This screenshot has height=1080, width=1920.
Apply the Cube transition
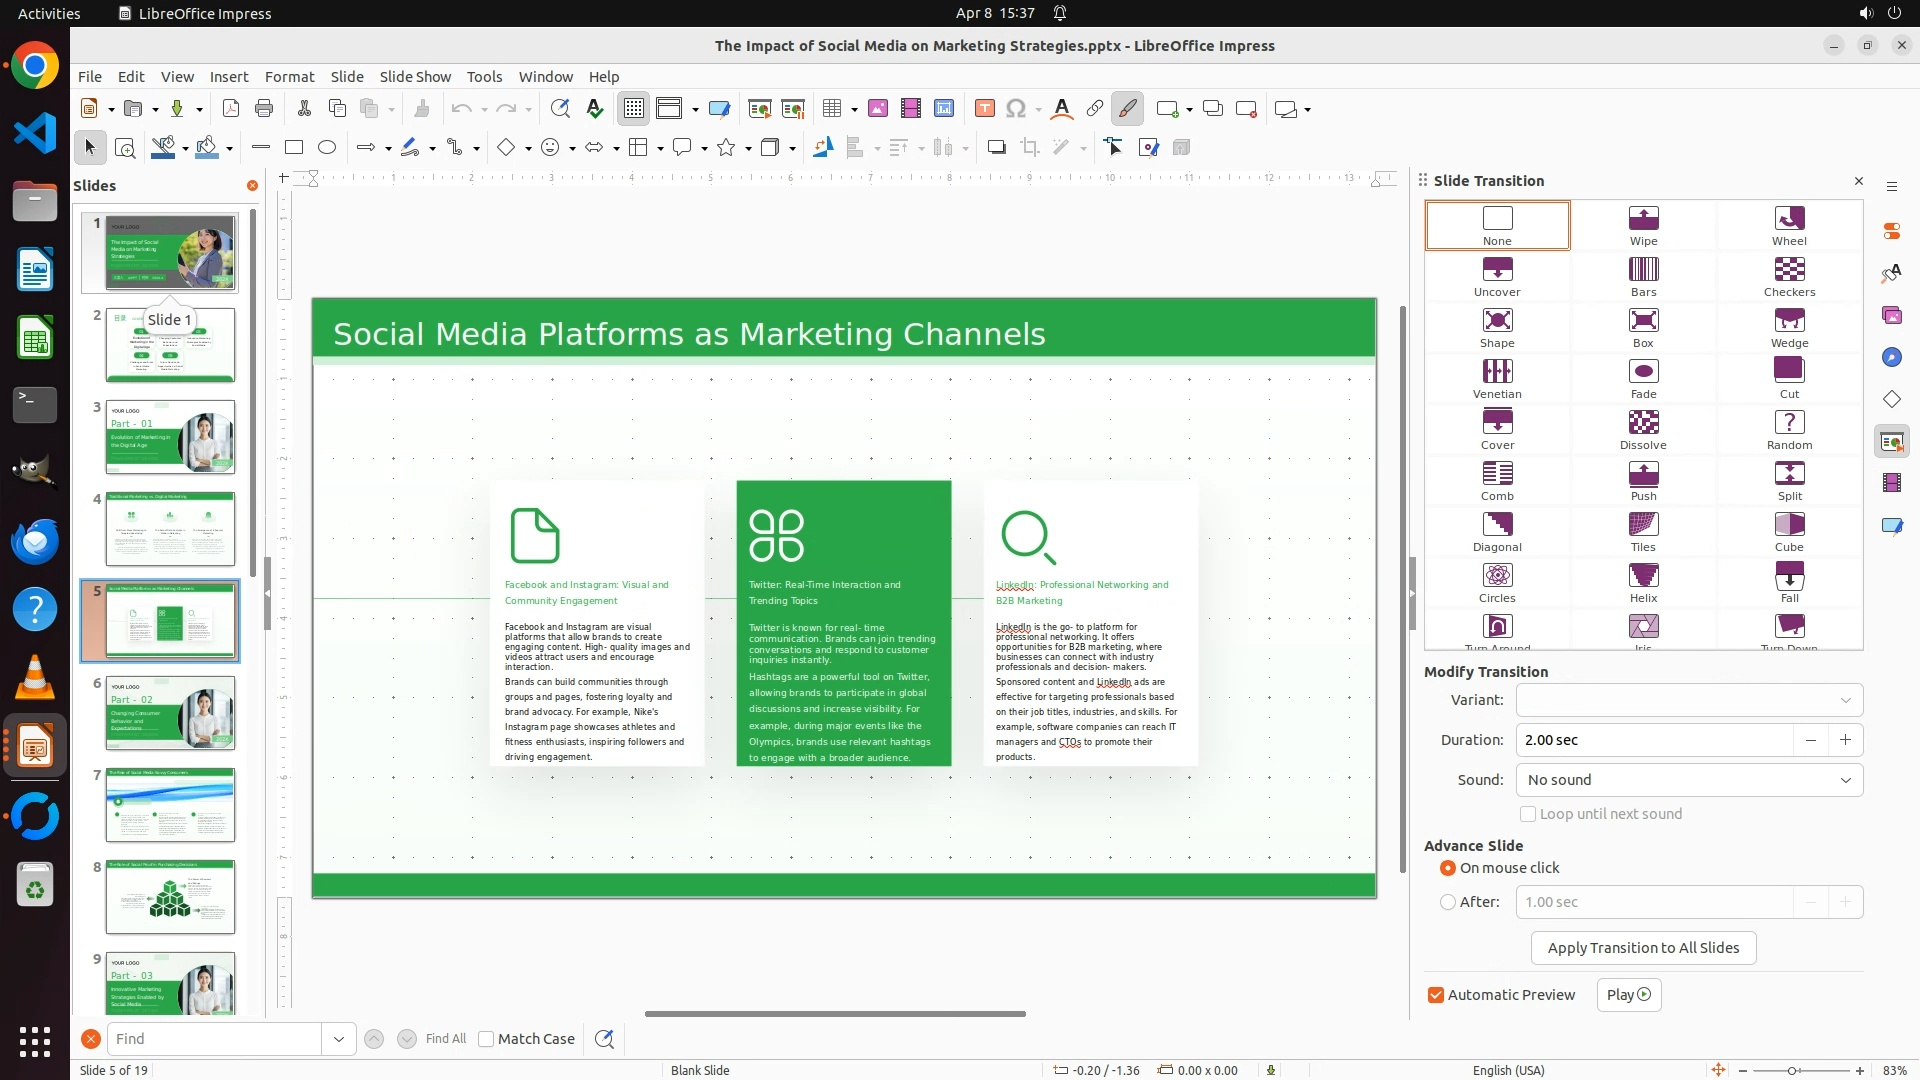[x=1789, y=531]
